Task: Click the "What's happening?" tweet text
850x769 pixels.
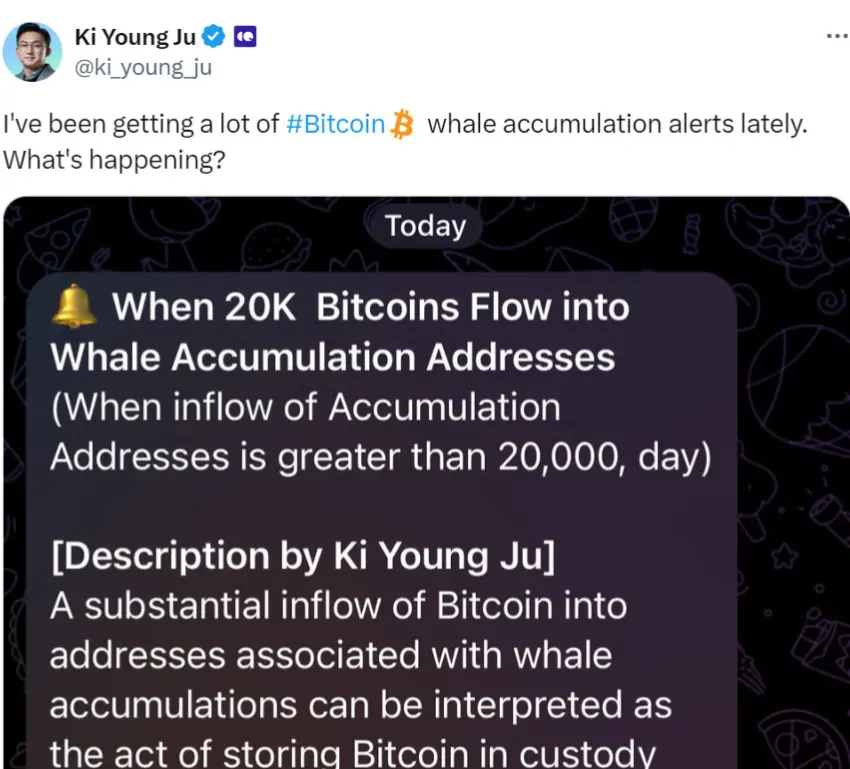Action: click(114, 160)
